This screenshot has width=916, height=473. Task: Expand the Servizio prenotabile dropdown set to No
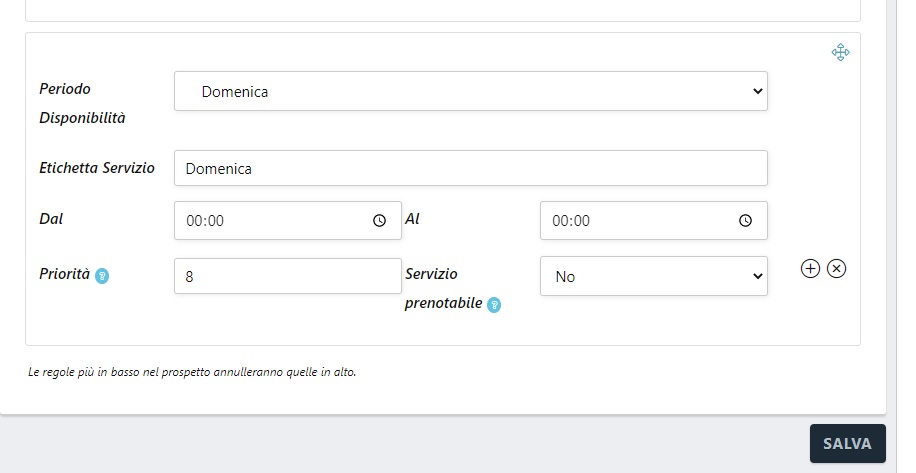[x=653, y=276]
